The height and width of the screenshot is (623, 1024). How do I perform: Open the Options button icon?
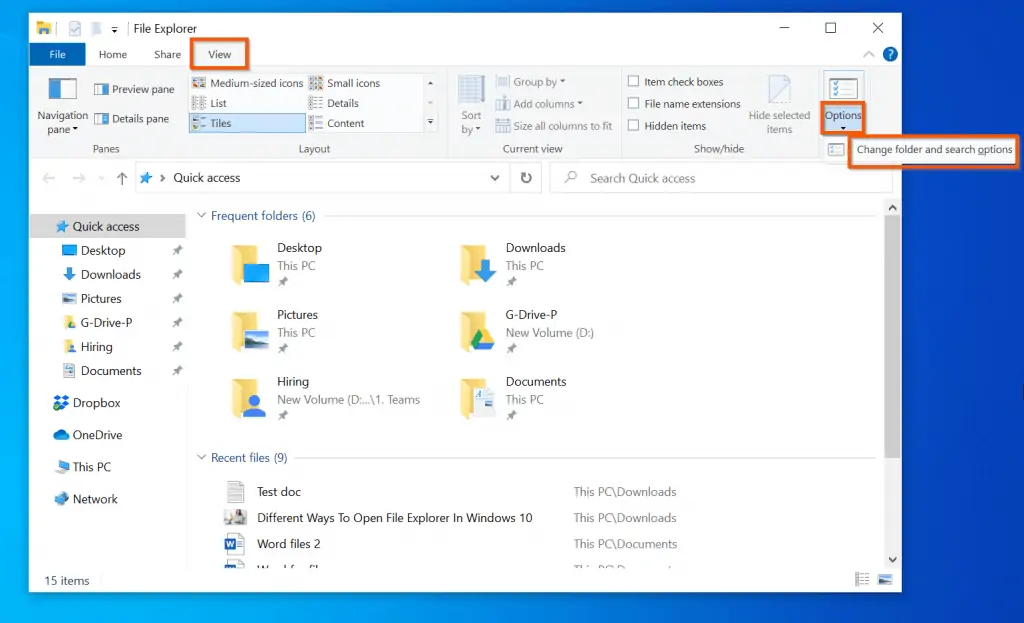point(843,89)
